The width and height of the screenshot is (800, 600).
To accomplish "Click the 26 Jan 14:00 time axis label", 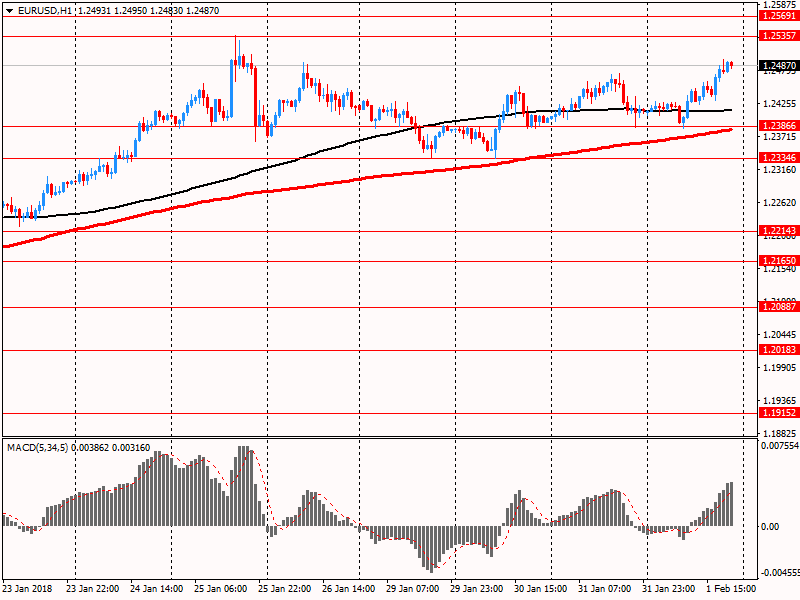I will (348, 589).
